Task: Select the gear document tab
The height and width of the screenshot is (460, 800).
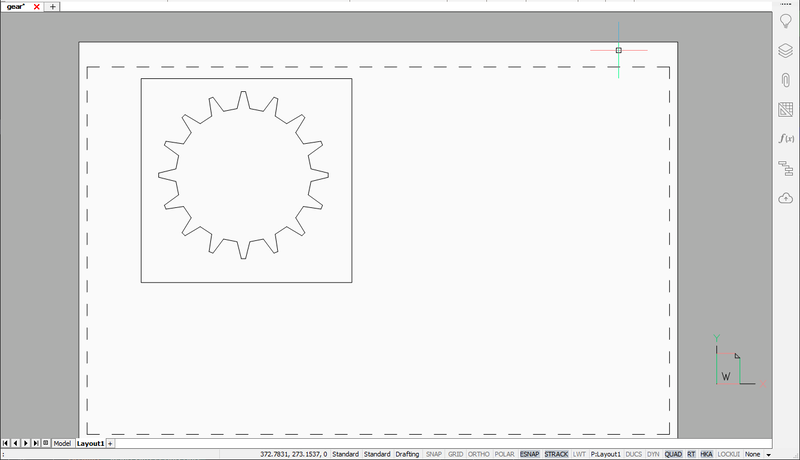Action: click(16, 7)
